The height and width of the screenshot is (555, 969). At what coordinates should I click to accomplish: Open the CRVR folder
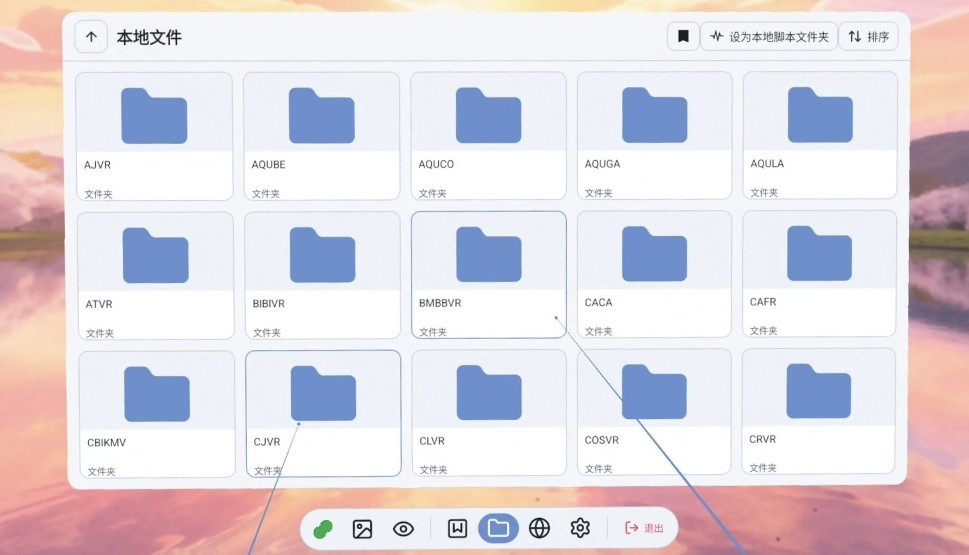[x=819, y=412]
